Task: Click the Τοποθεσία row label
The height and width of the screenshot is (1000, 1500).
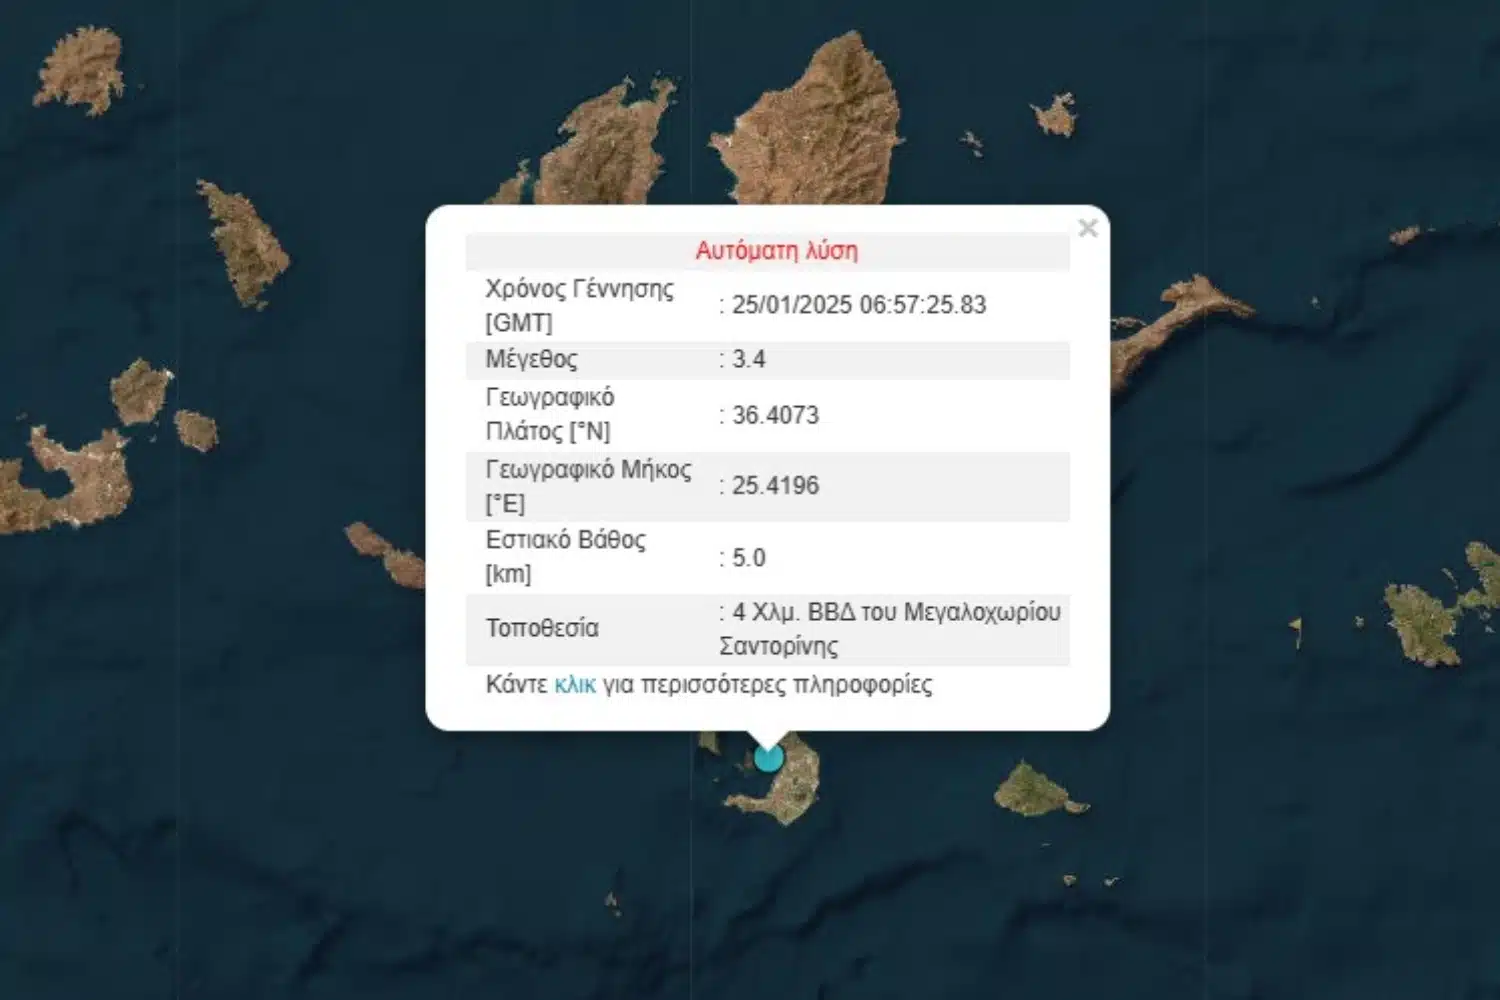Action: click(542, 628)
